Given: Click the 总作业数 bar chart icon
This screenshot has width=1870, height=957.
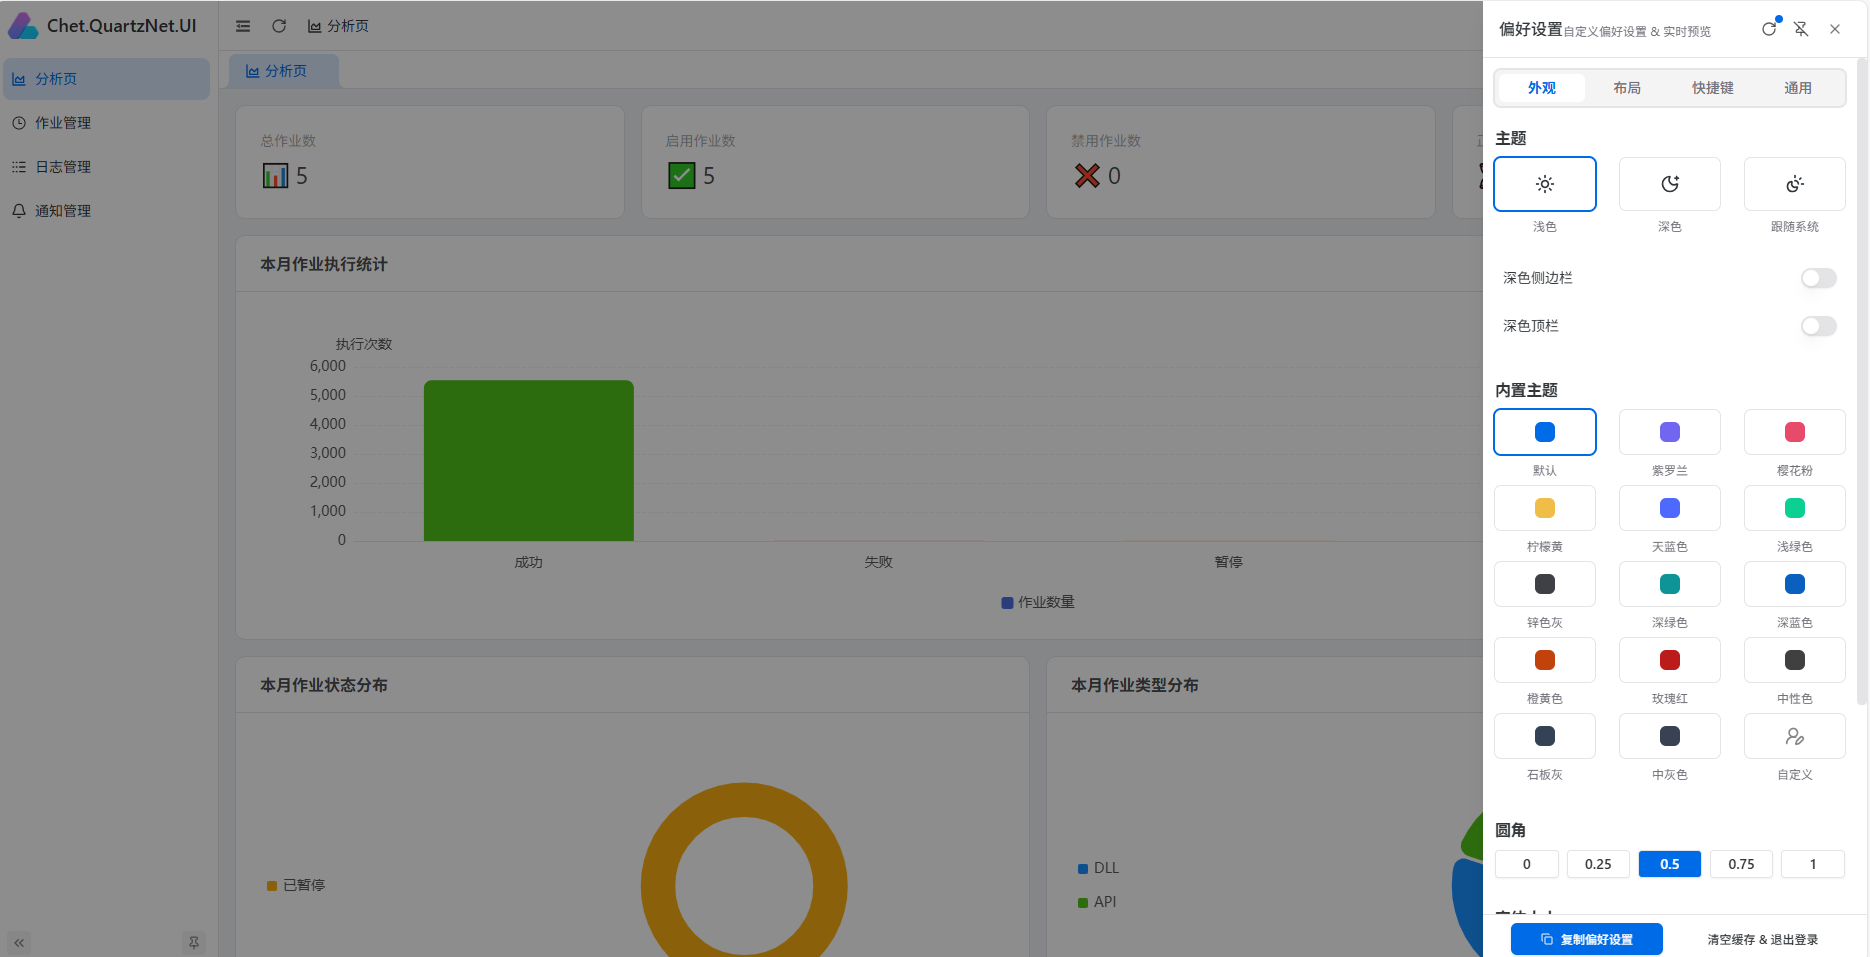Looking at the screenshot, I should coord(275,176).
